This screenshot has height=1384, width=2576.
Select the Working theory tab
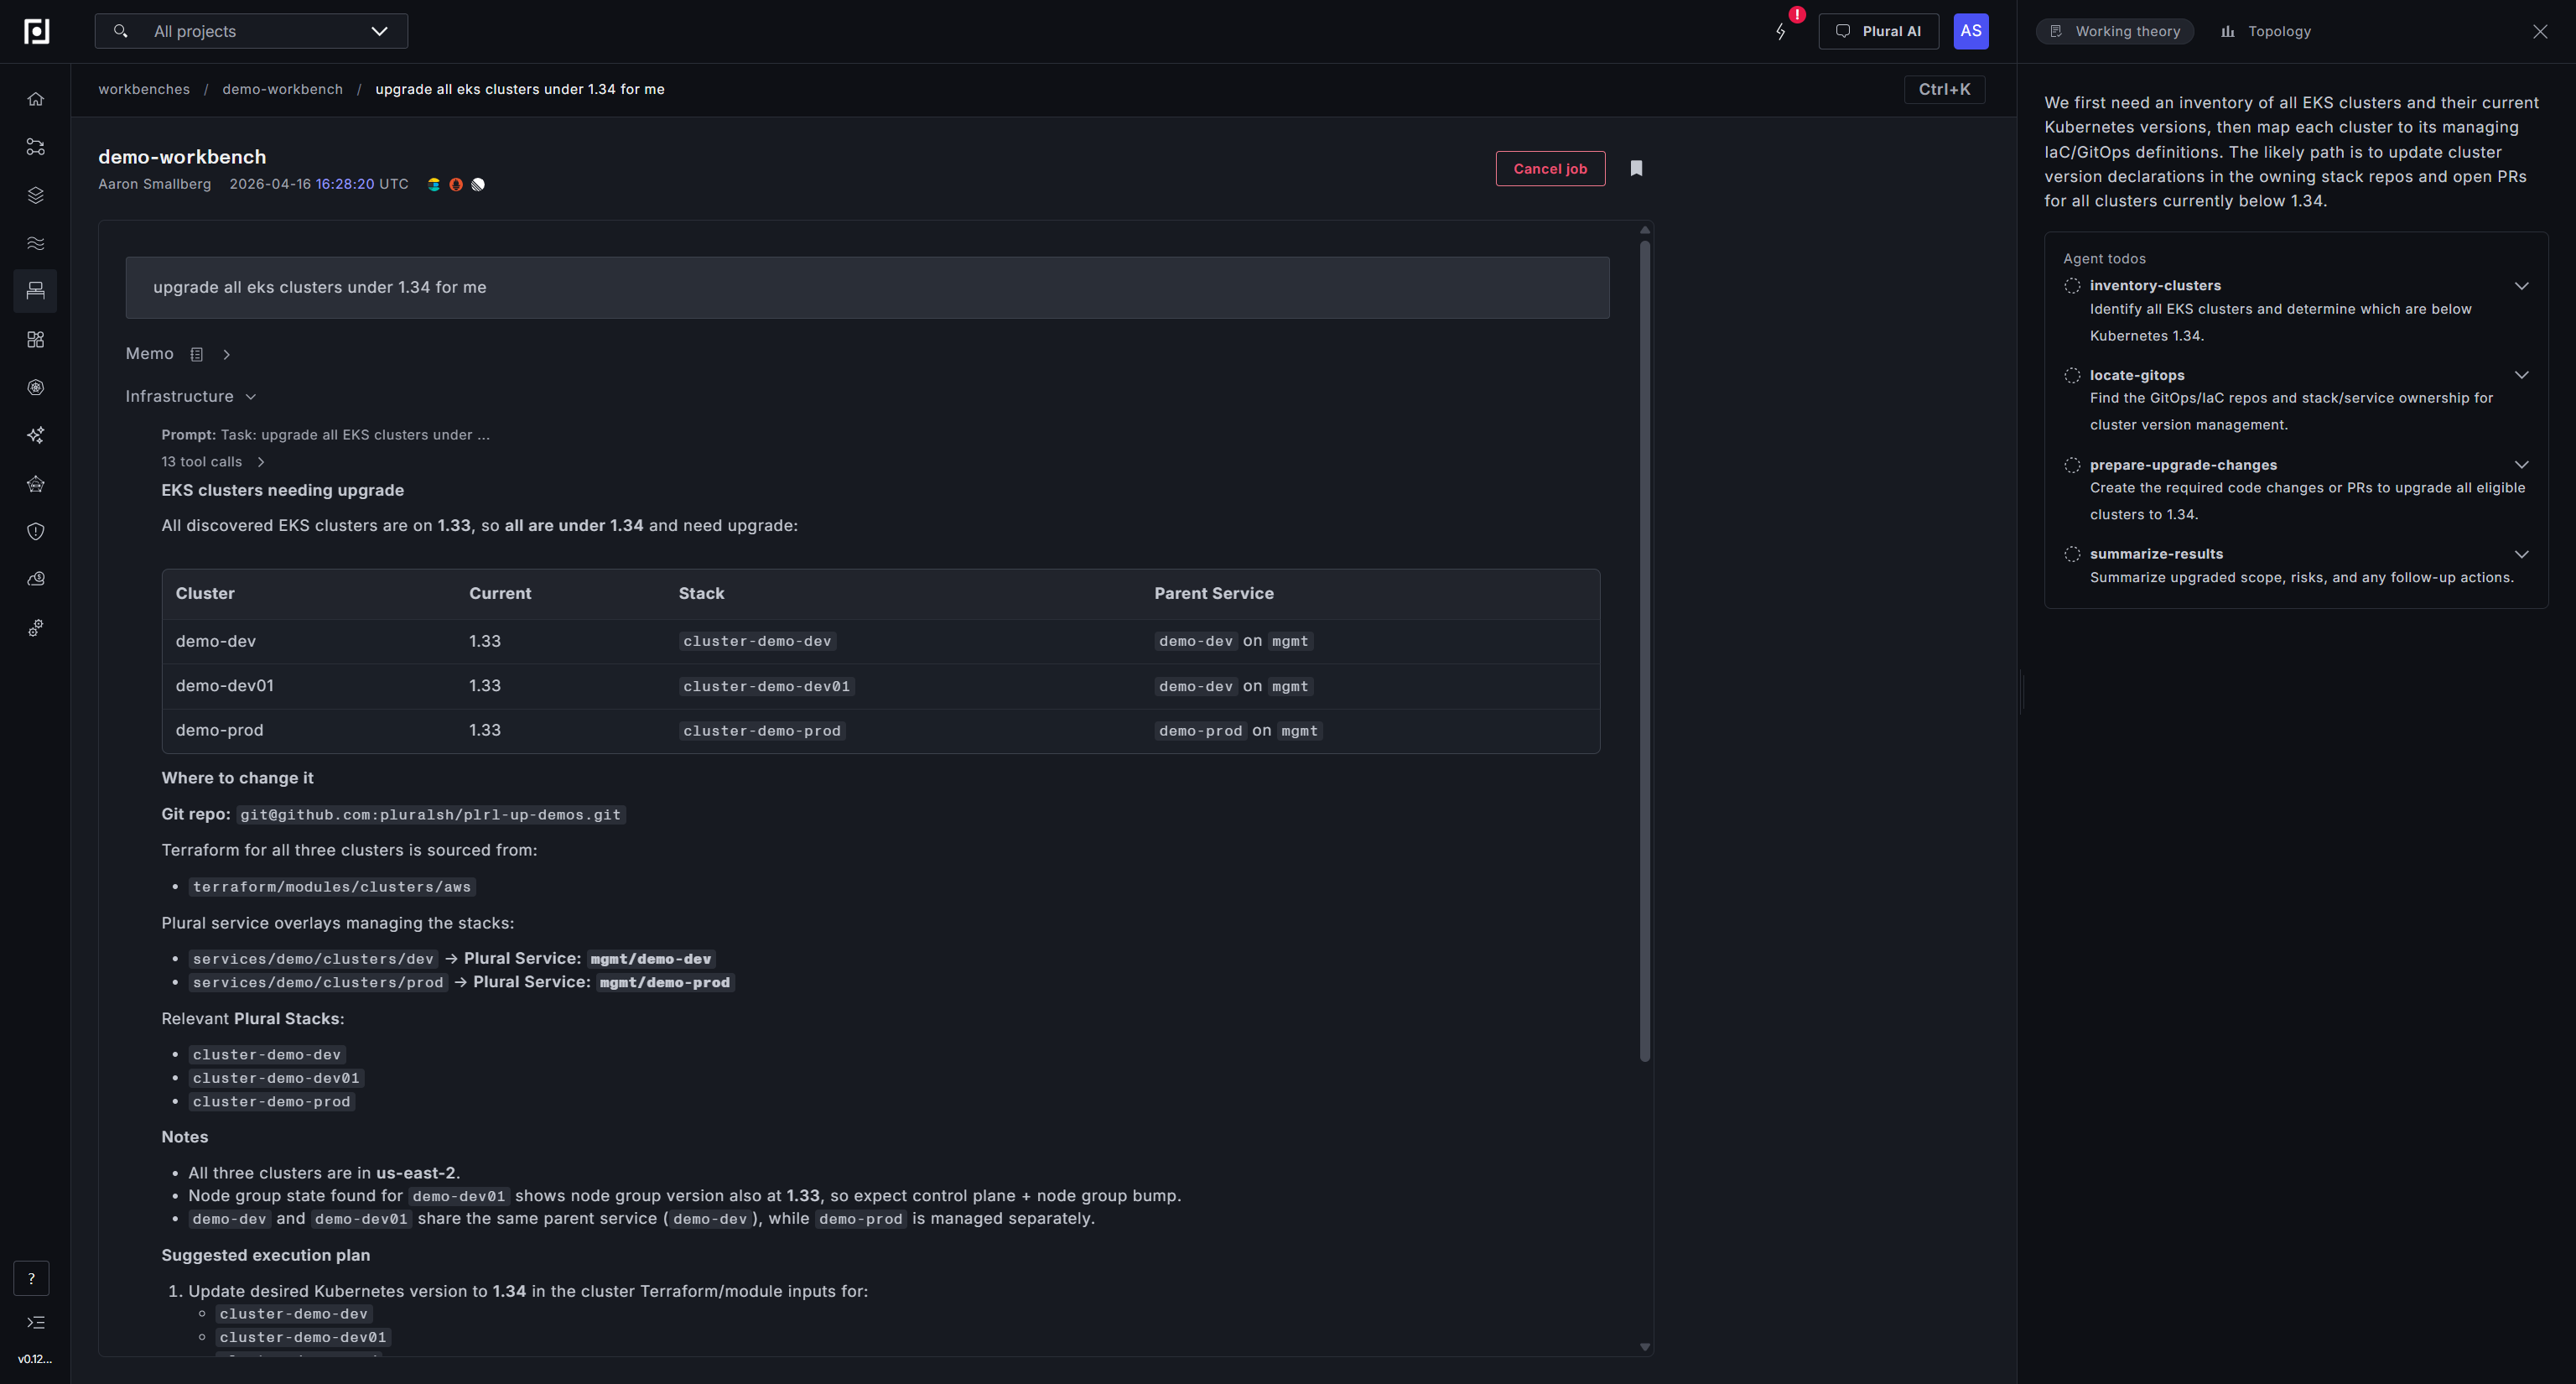coord(2115,31)
